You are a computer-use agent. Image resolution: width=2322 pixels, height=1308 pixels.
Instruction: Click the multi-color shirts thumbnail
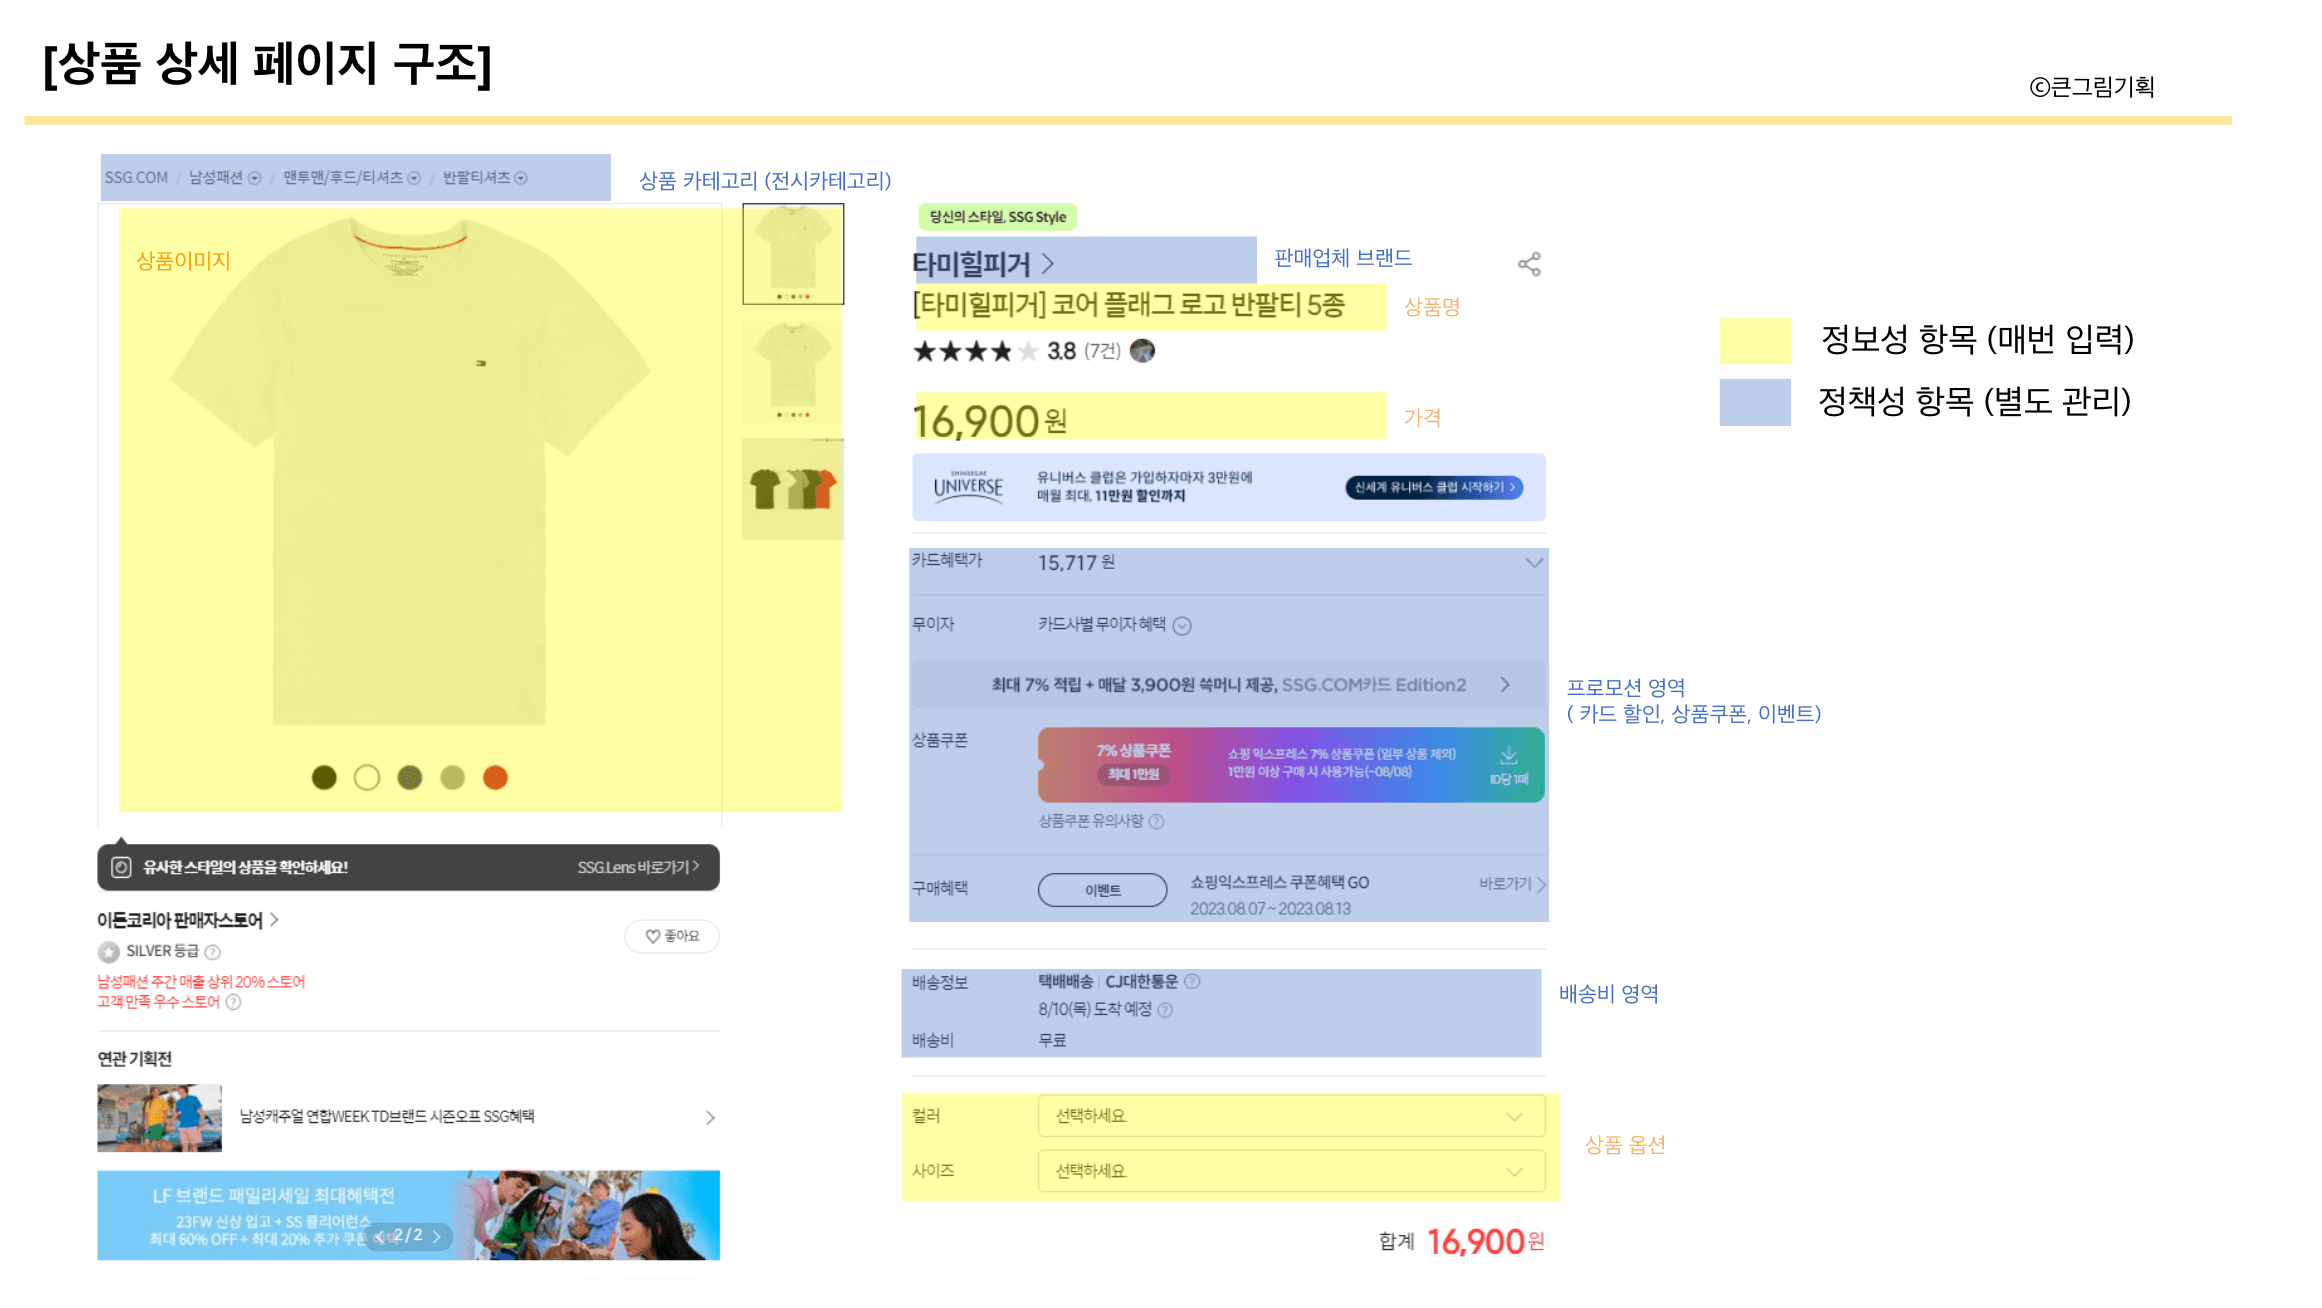tap(793, 489)
